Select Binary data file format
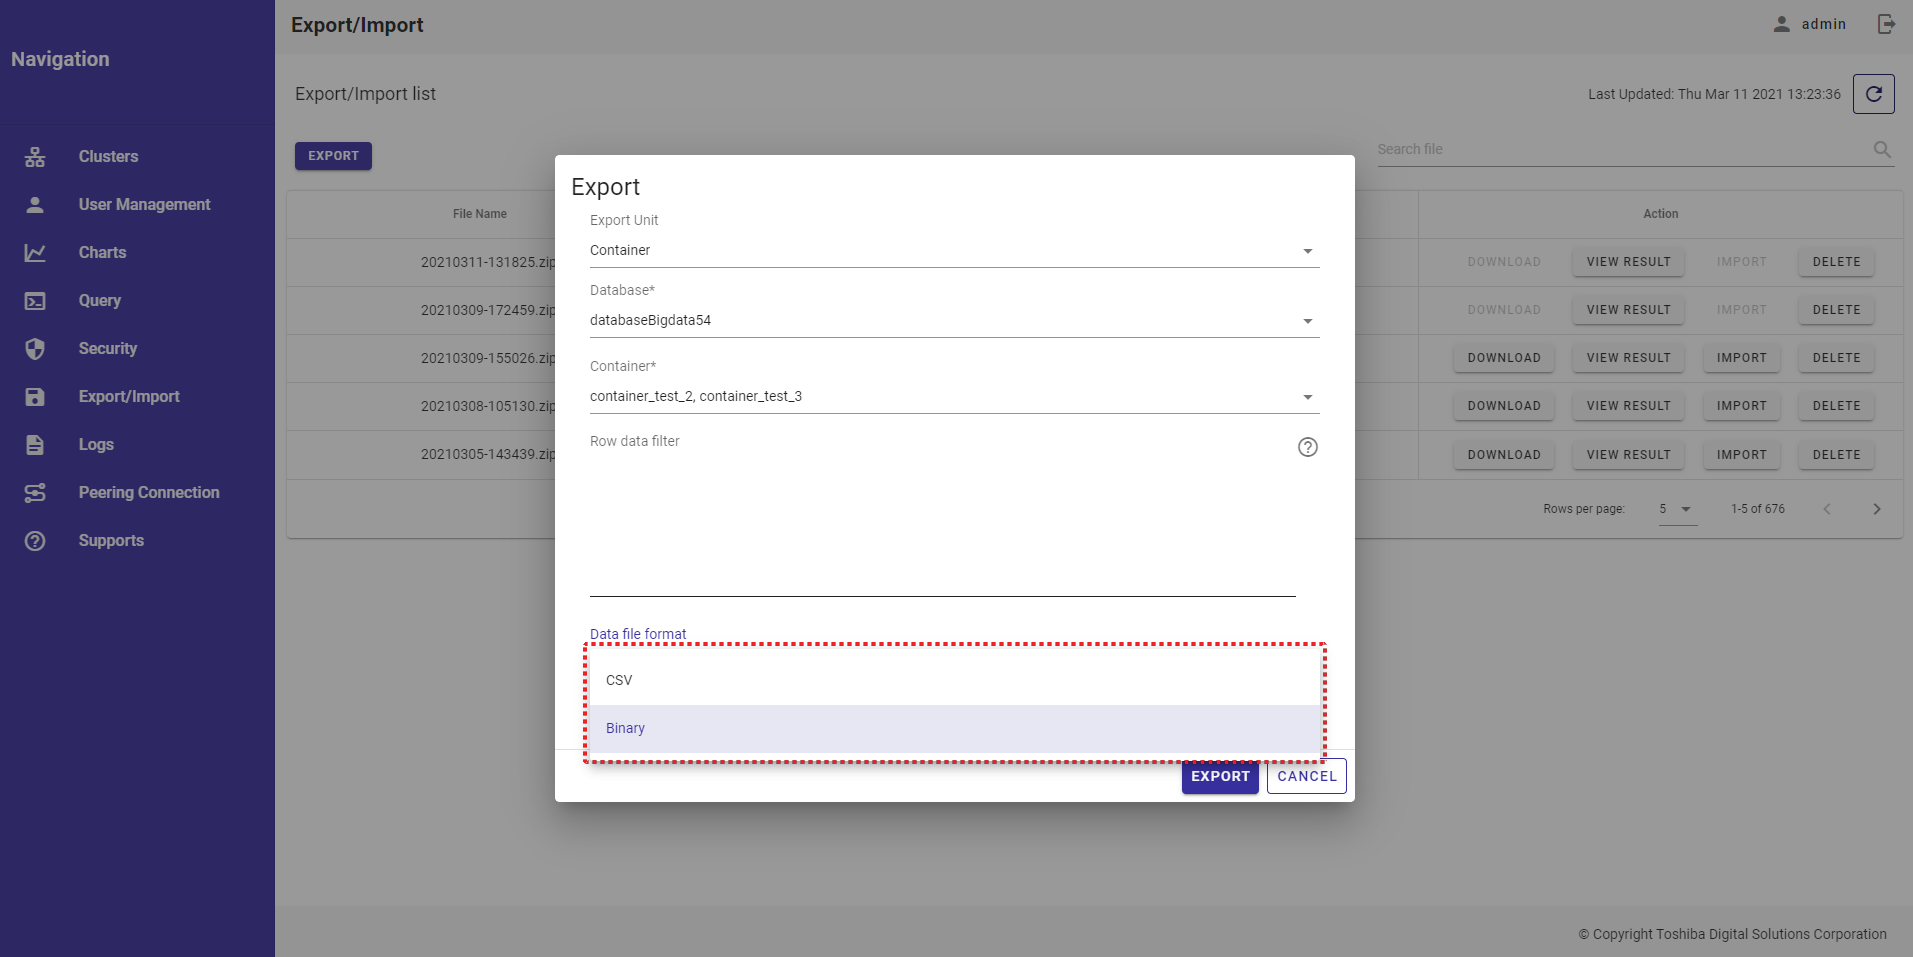The width and height of the screenshot is (1913, 957). (955, 728)
